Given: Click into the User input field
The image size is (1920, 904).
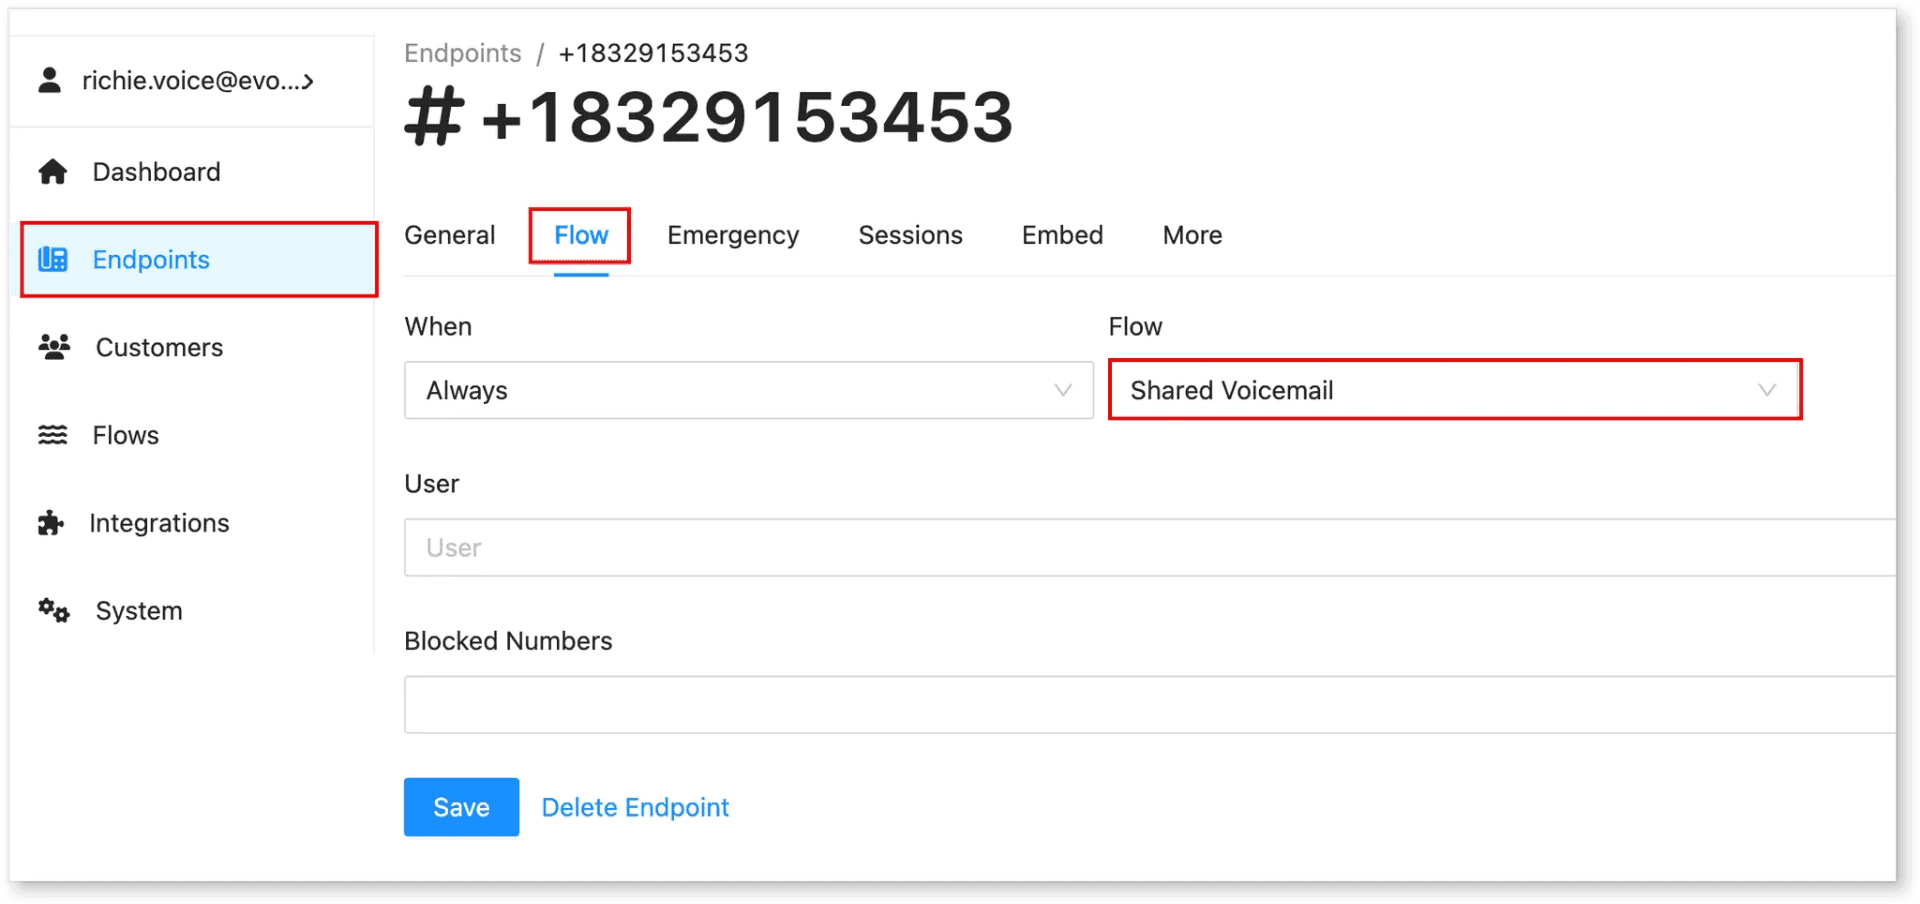Looking at the screenshot, I should [1150, 547].
